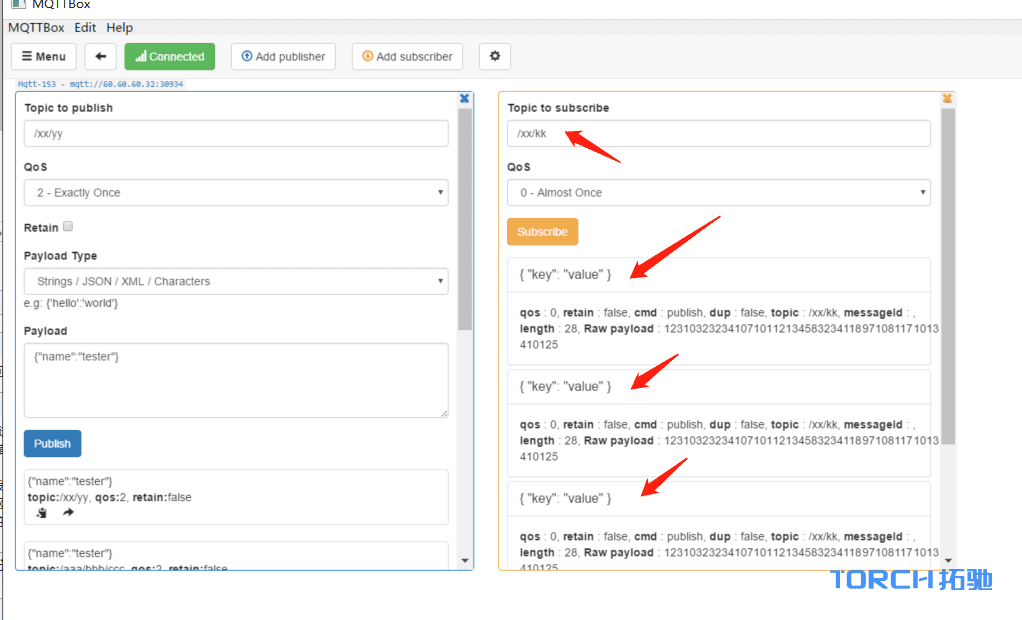Click the orange Subscribe button
Viewport: 1022px width, 620px height.
(542, 231)
